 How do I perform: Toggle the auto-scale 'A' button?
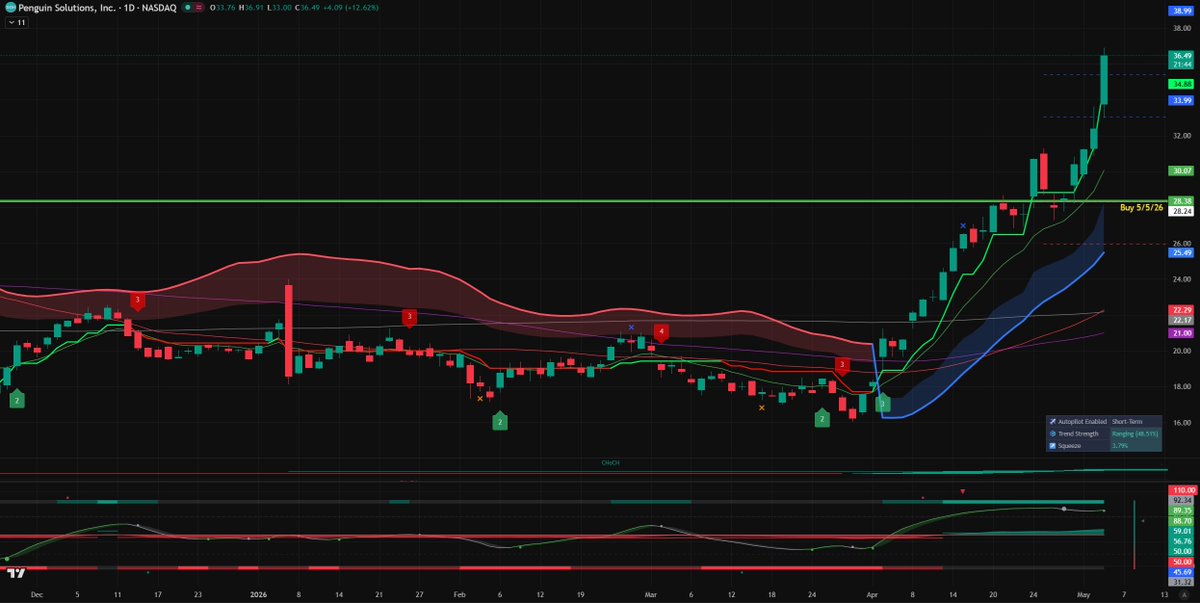coord(1184,594)
